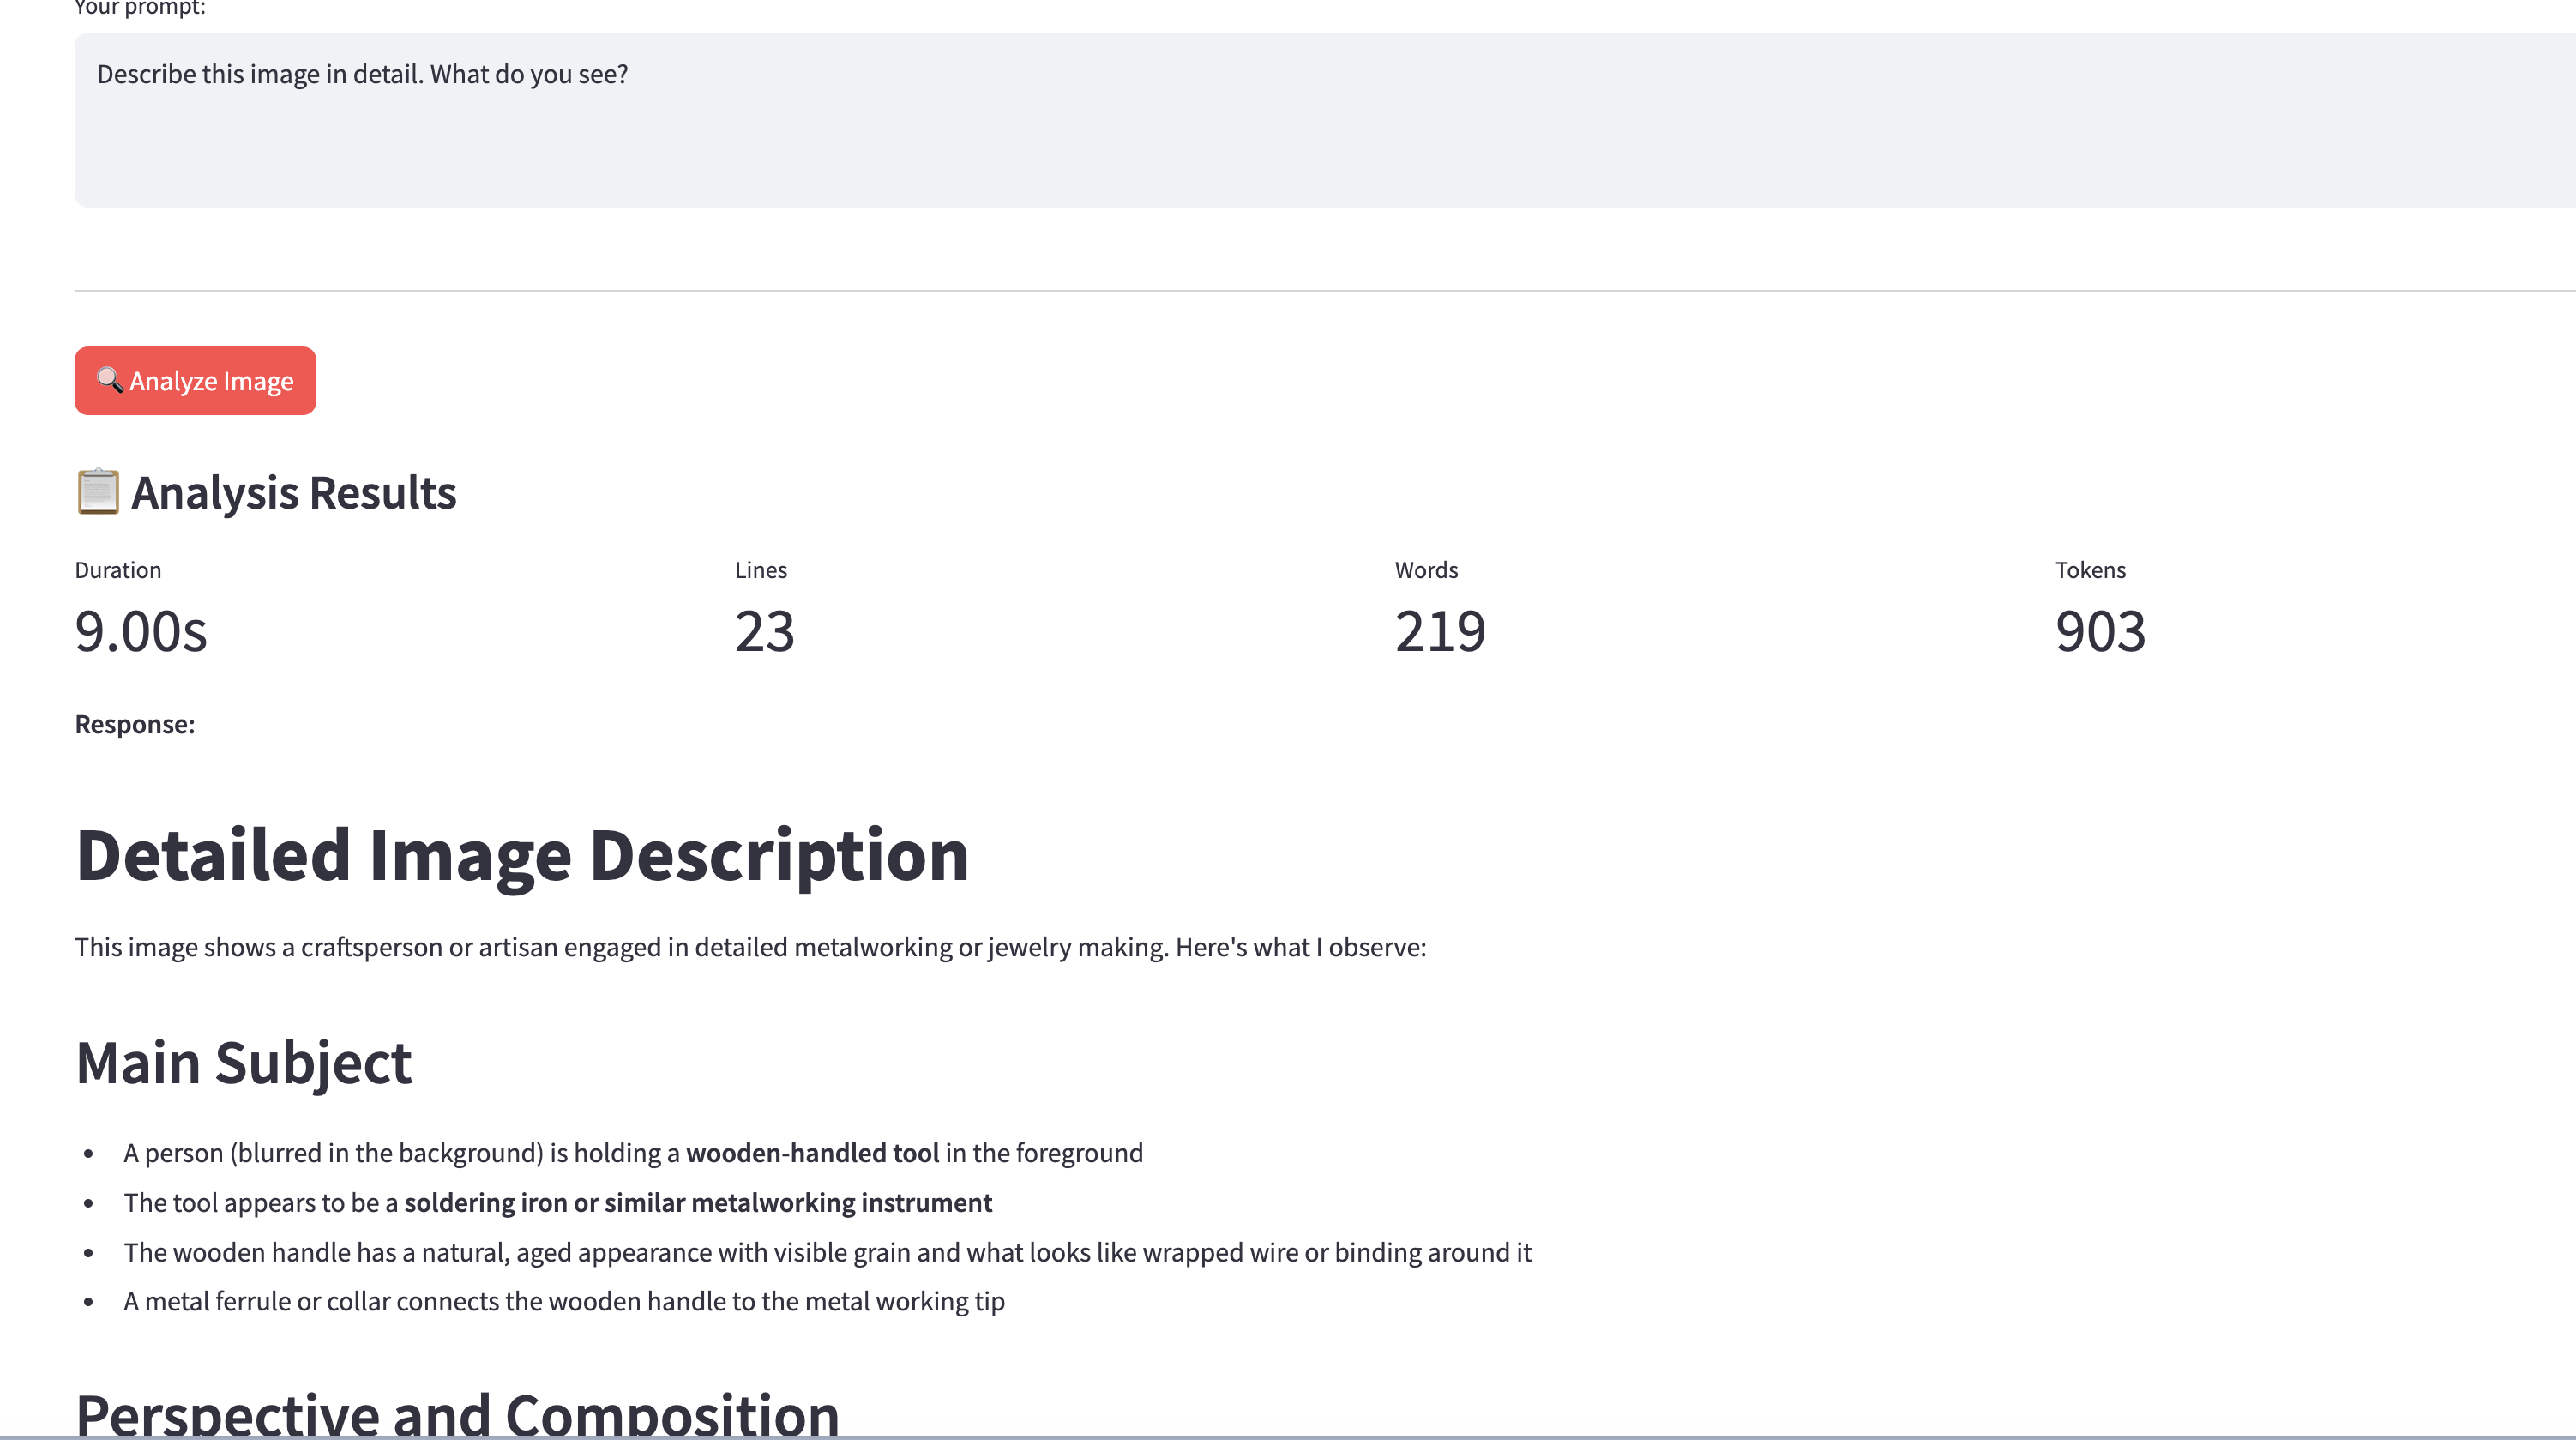The image size is (2576, 1440).
Task: Click the Words metric value 219
Action: click(x=1440, y=632)
